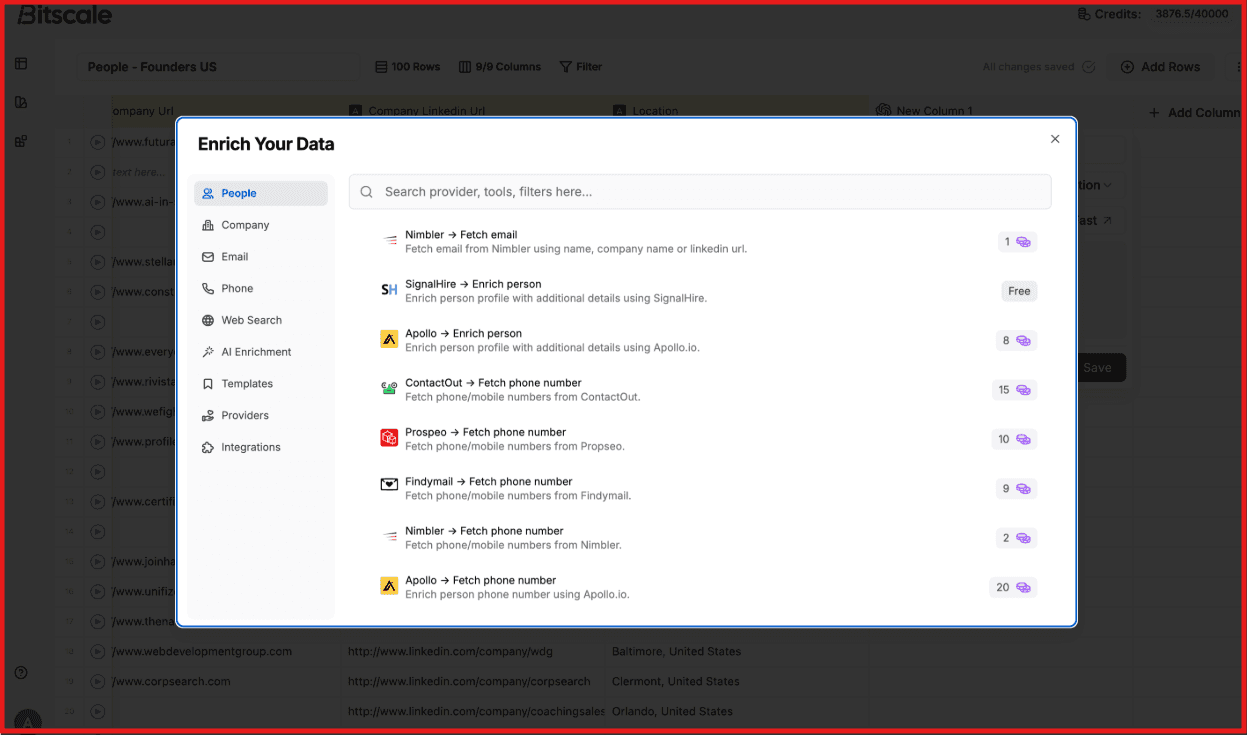Click the Company building icon
The width and height of the screenshot is (1247, 735).
[x=208, y=225]
